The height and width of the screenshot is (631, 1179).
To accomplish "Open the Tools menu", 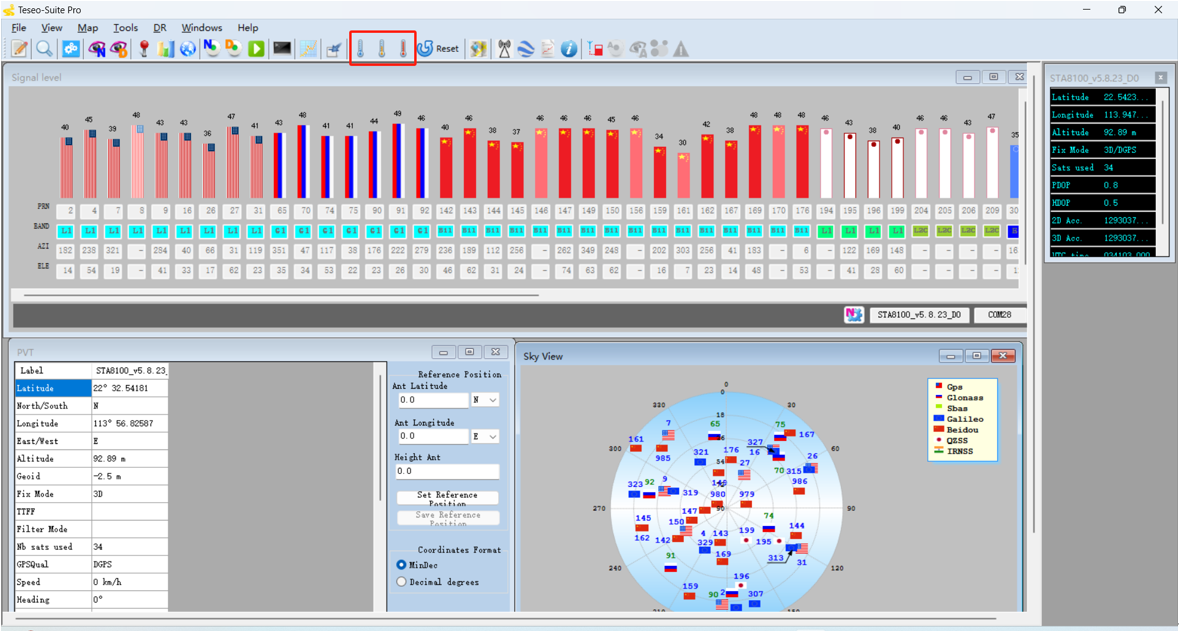I will [125, 28].
